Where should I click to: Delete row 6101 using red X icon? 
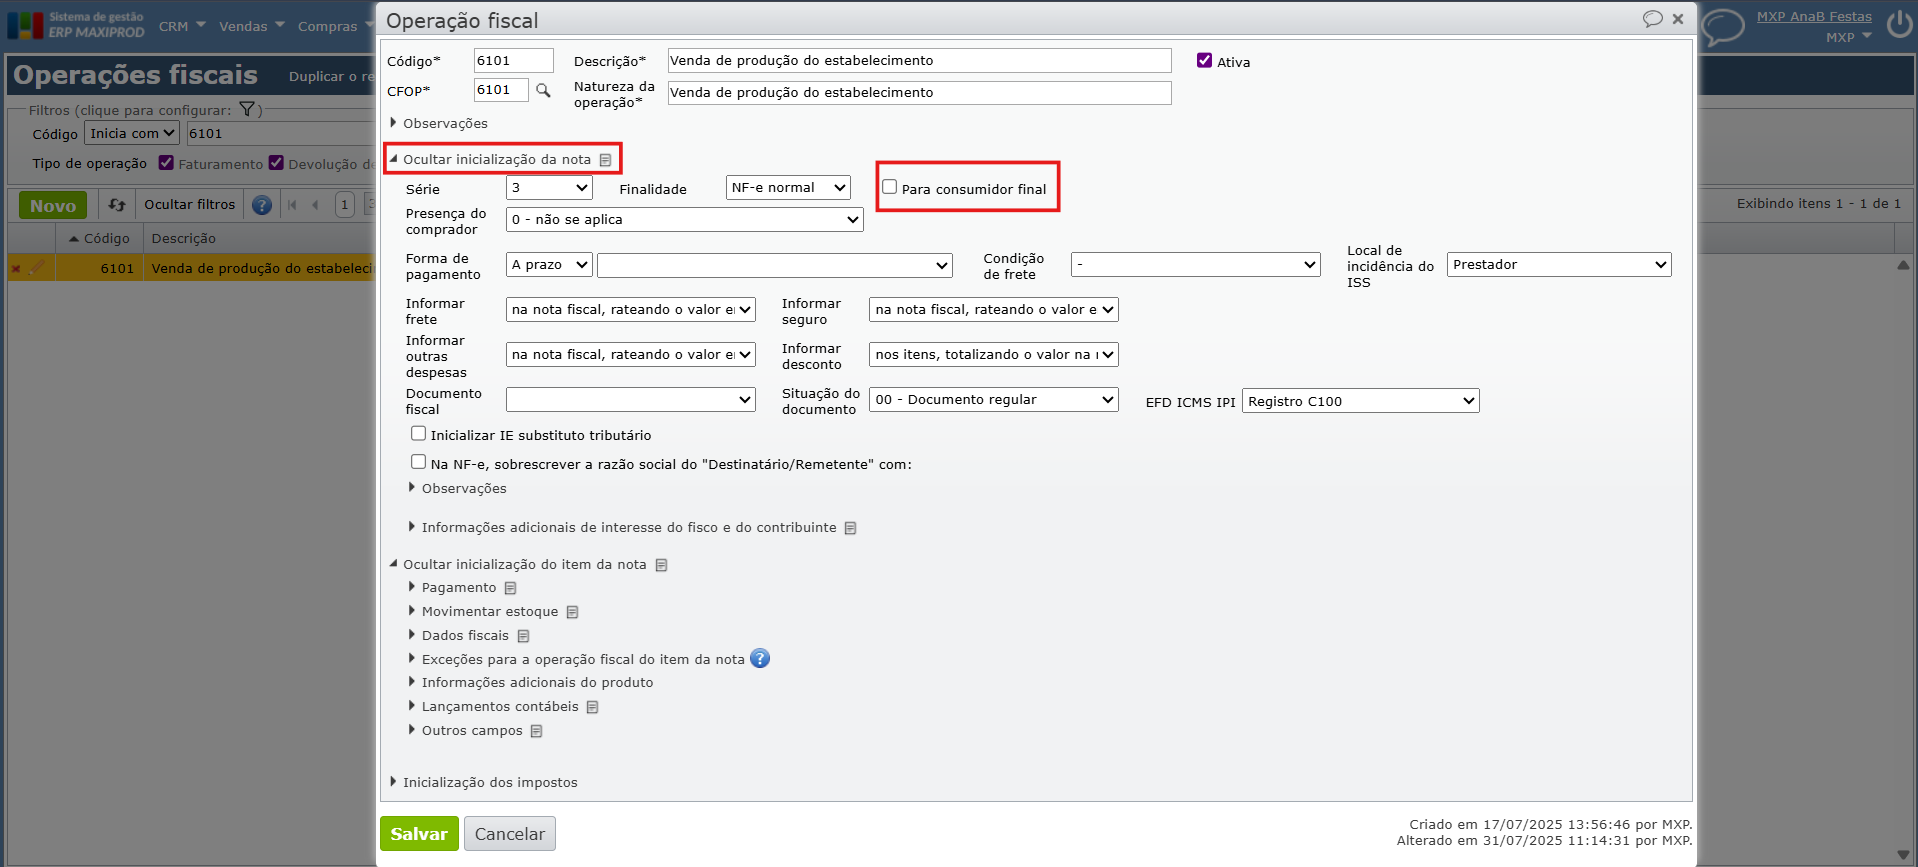click(x=15, y=268)
